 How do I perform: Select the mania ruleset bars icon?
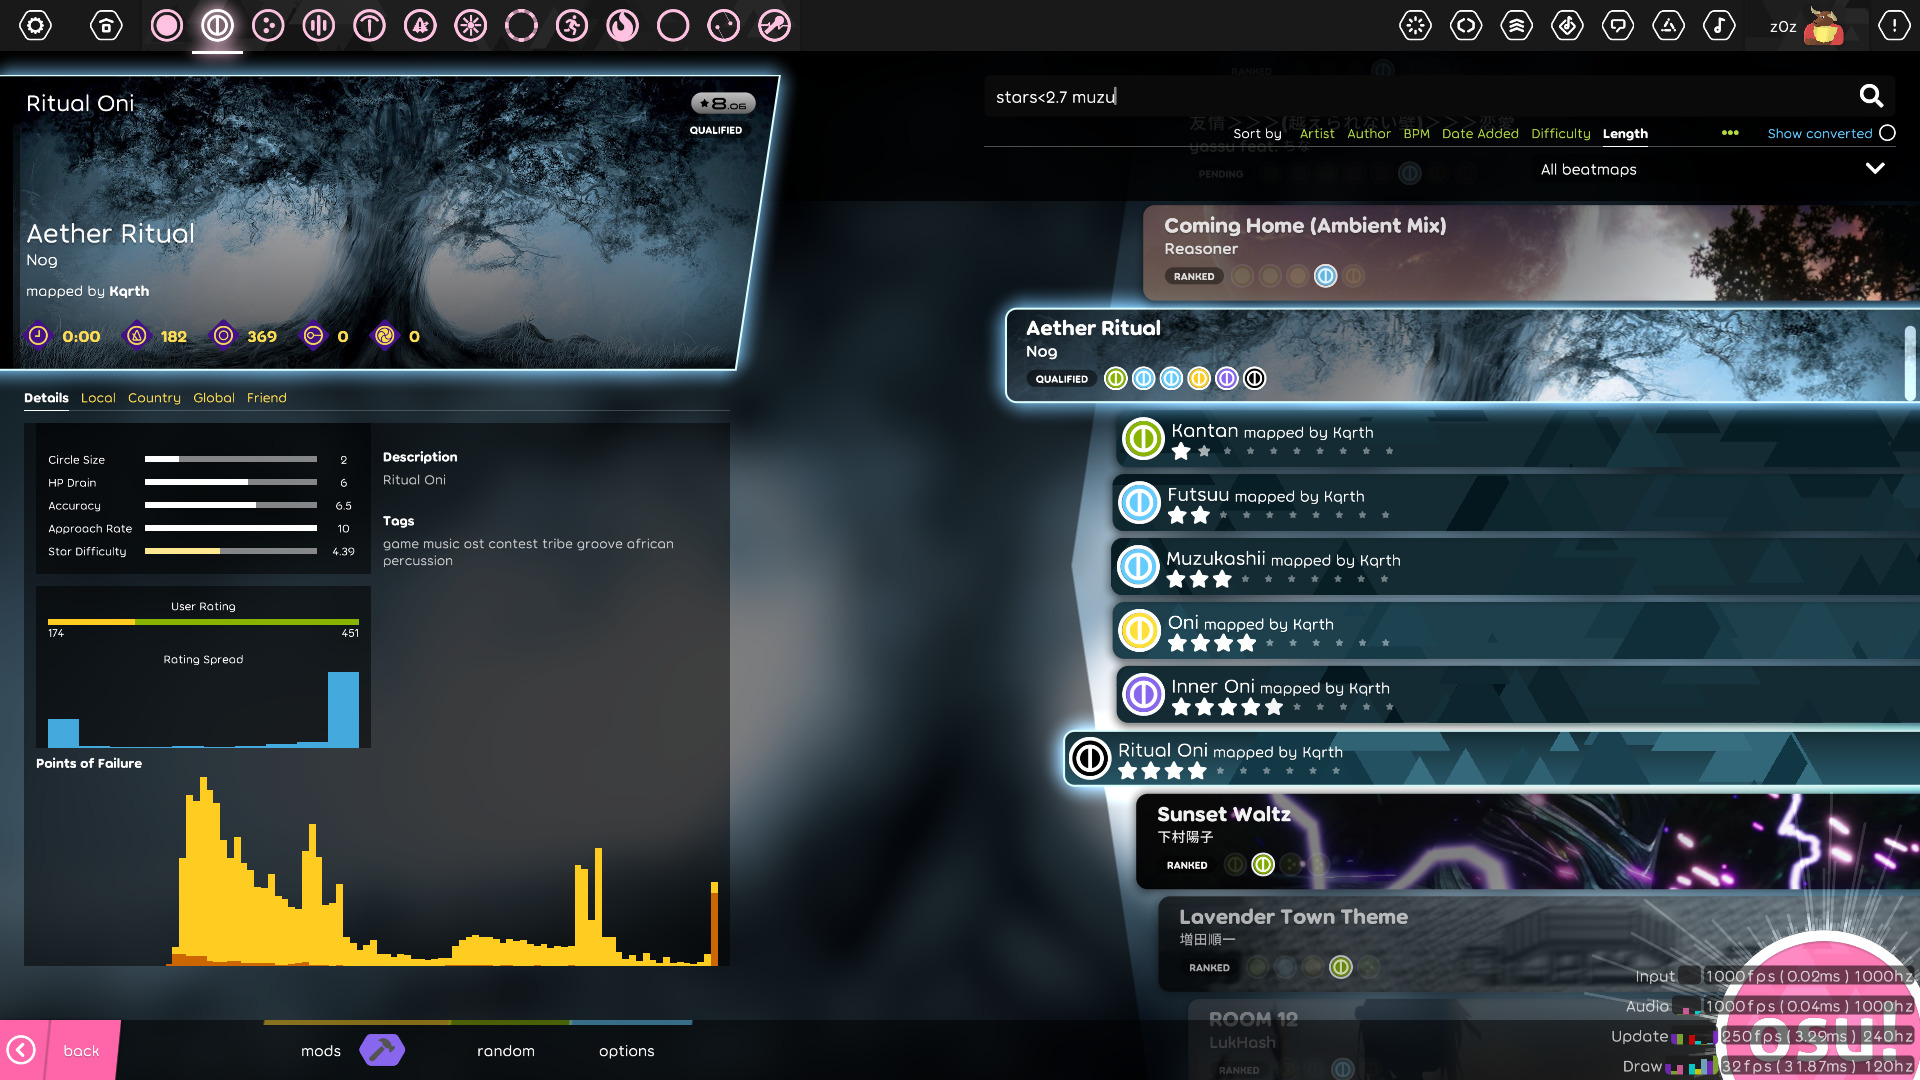pos(319,25)
